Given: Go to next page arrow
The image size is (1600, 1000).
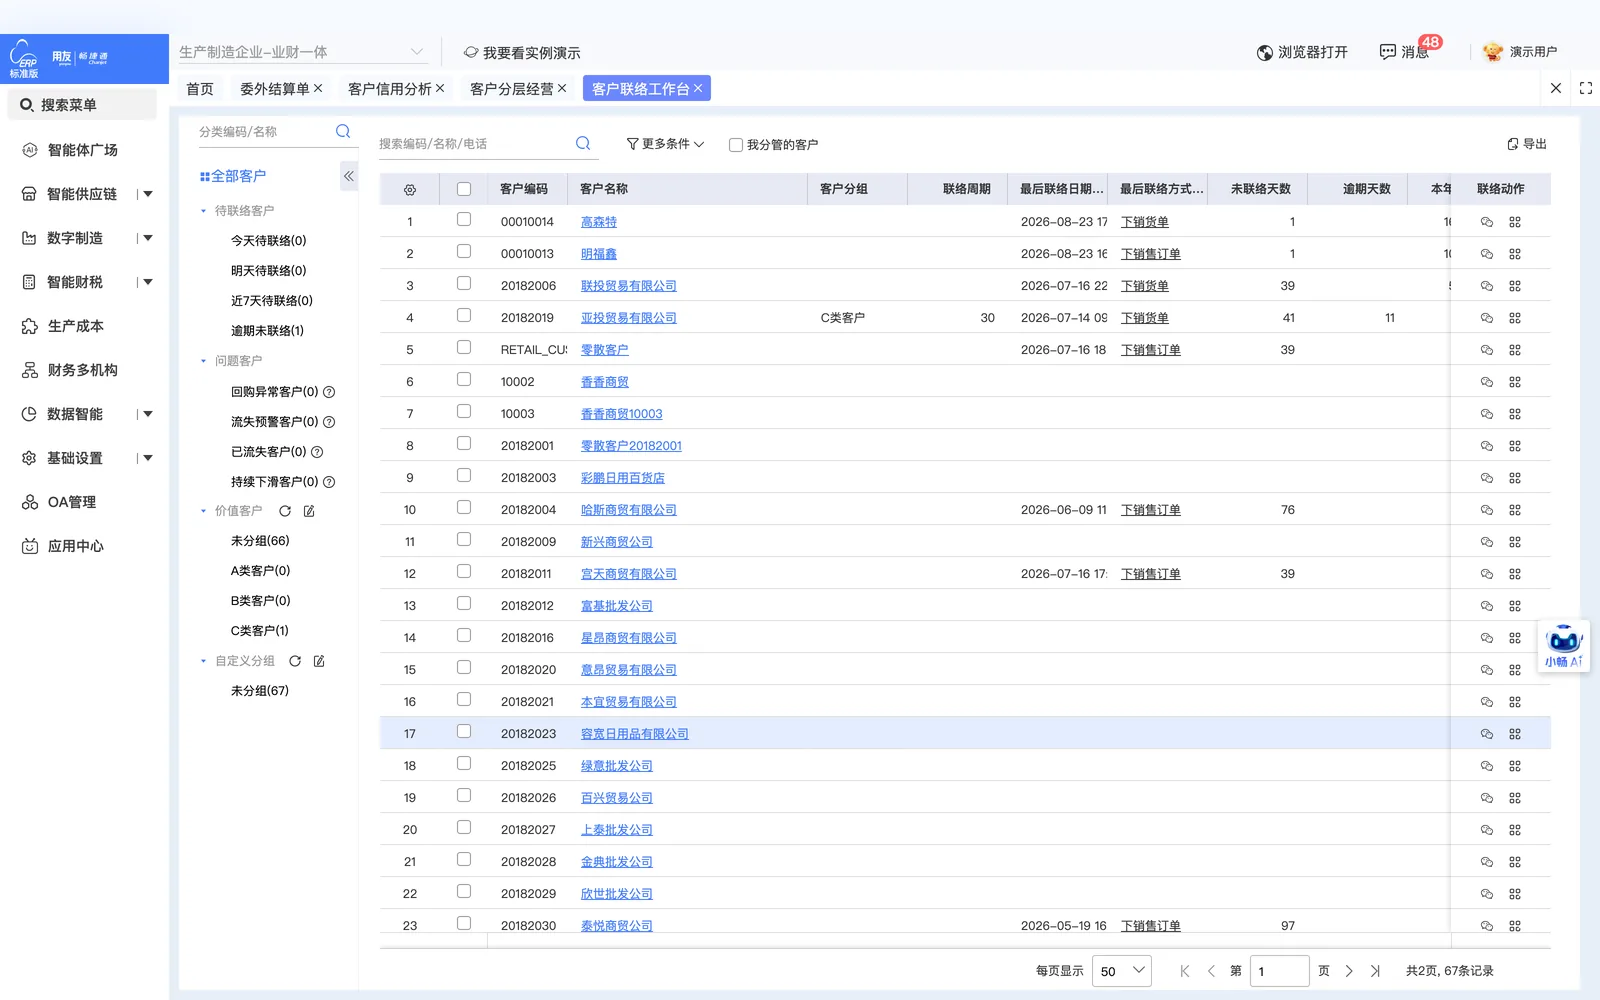Looking at the screenshot, I should [1349, 971].
